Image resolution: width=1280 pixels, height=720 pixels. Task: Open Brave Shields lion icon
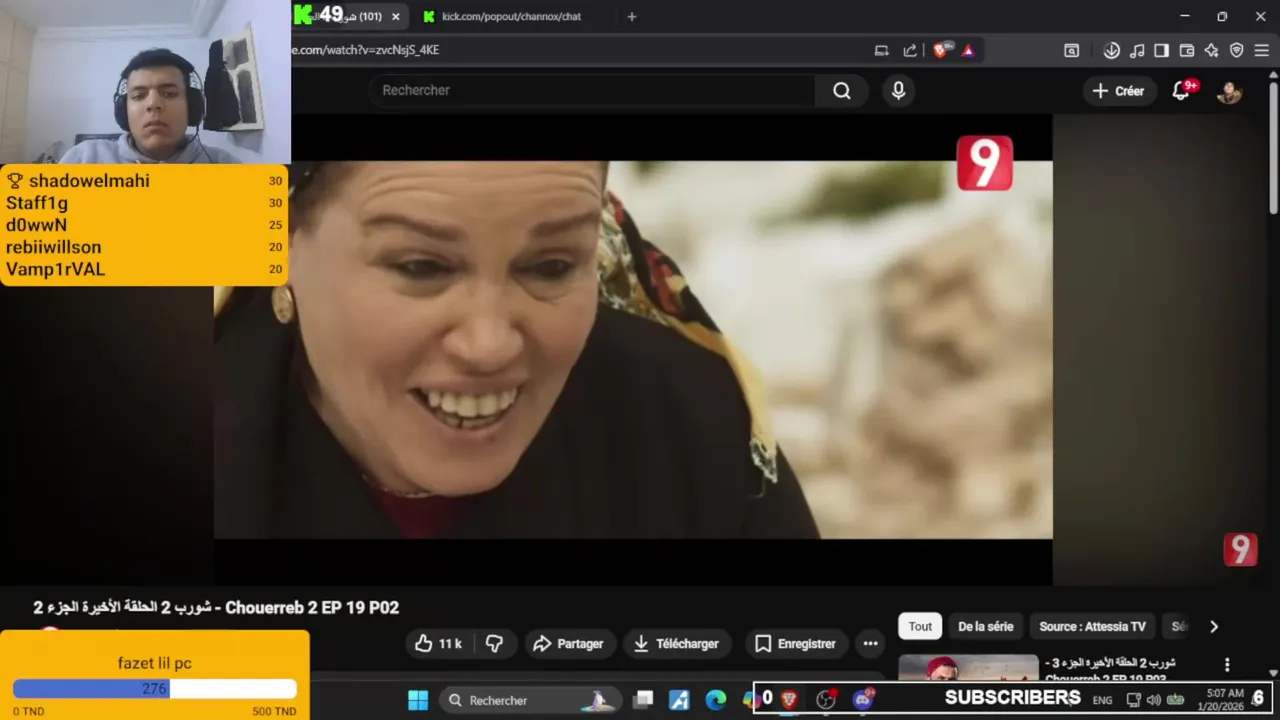pos(941,50)
